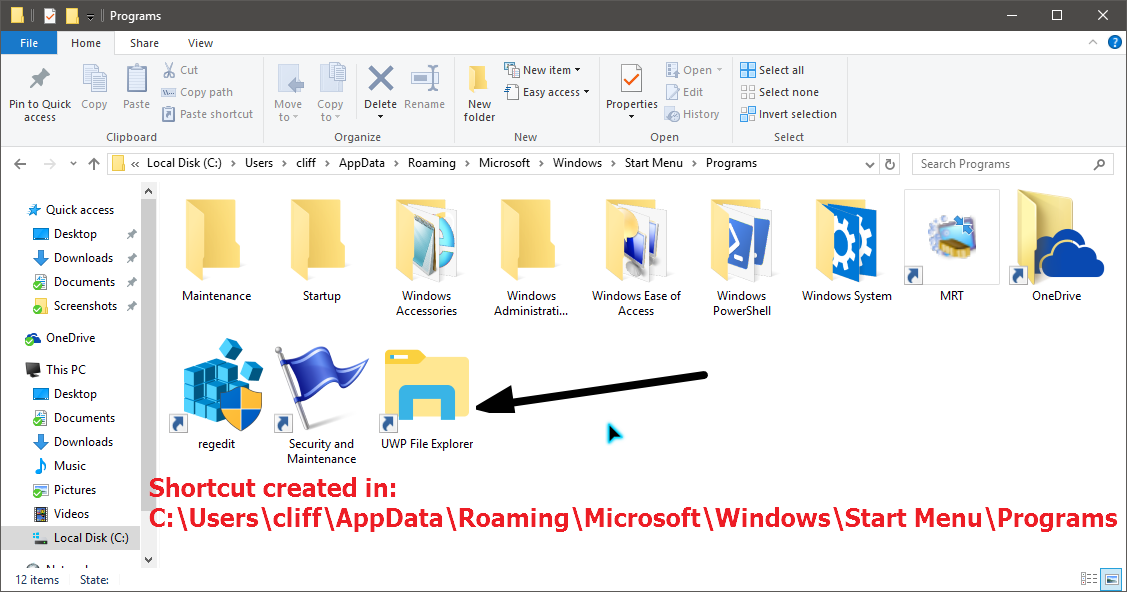Select Local Disk (C:) in navigation pane
The image size is (1127, 592).
[70, 538]
